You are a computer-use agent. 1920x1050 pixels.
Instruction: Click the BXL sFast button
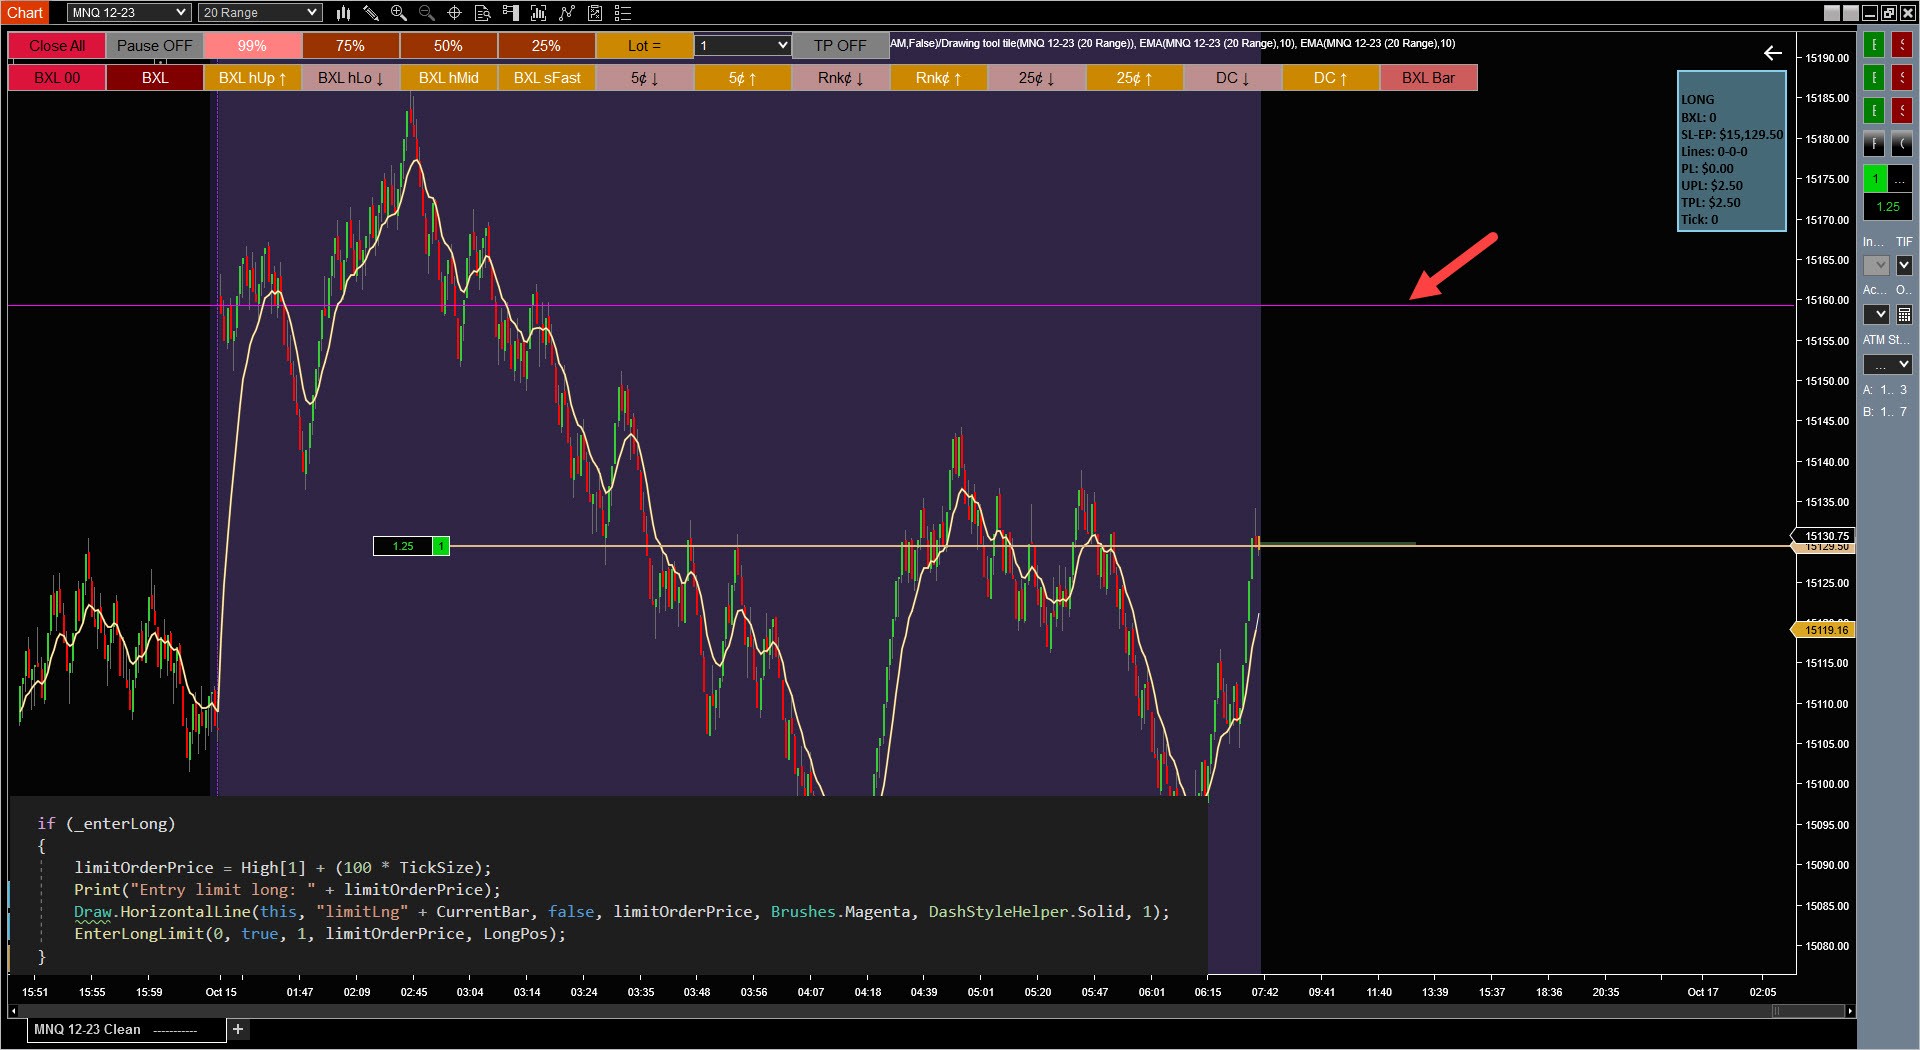[546, 78]
